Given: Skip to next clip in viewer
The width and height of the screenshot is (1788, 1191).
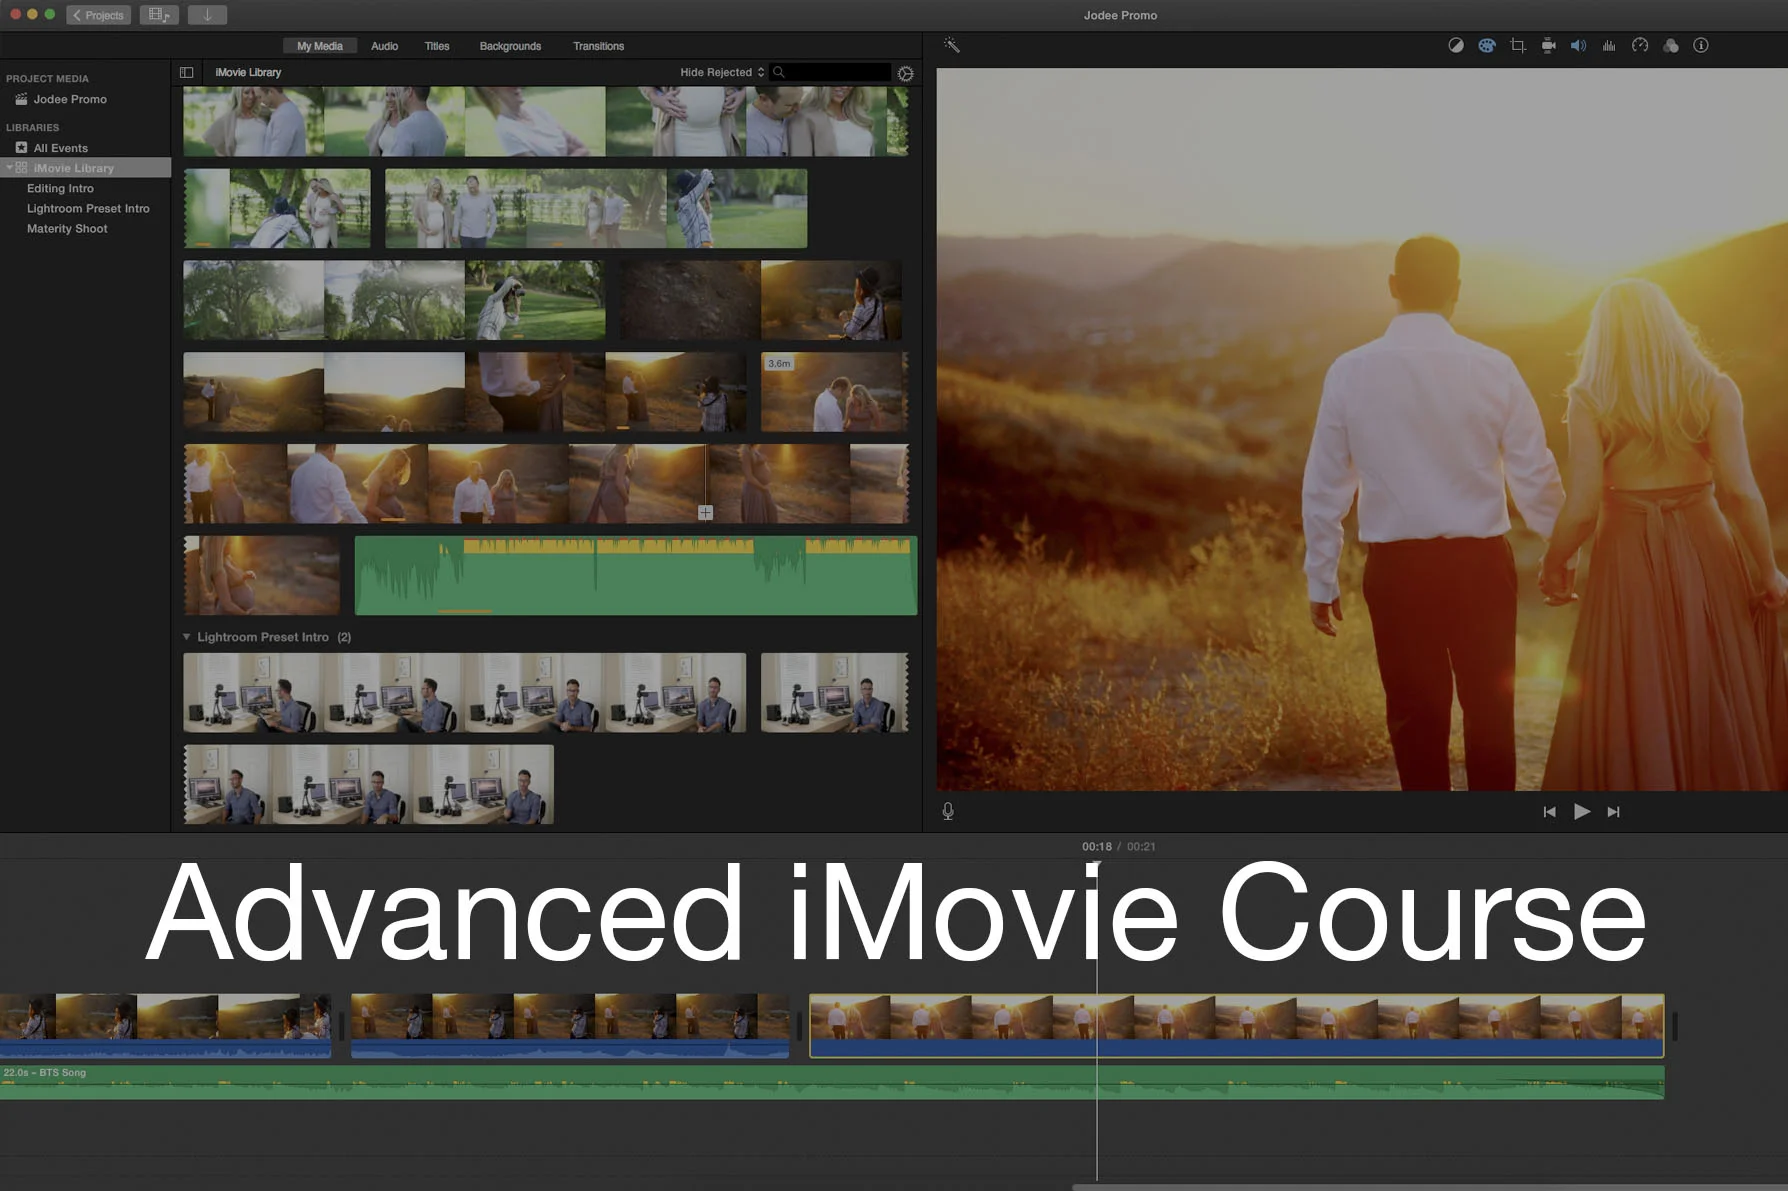Looking at the screenshot, I should pyautogui.click(x=1613, y=812).
